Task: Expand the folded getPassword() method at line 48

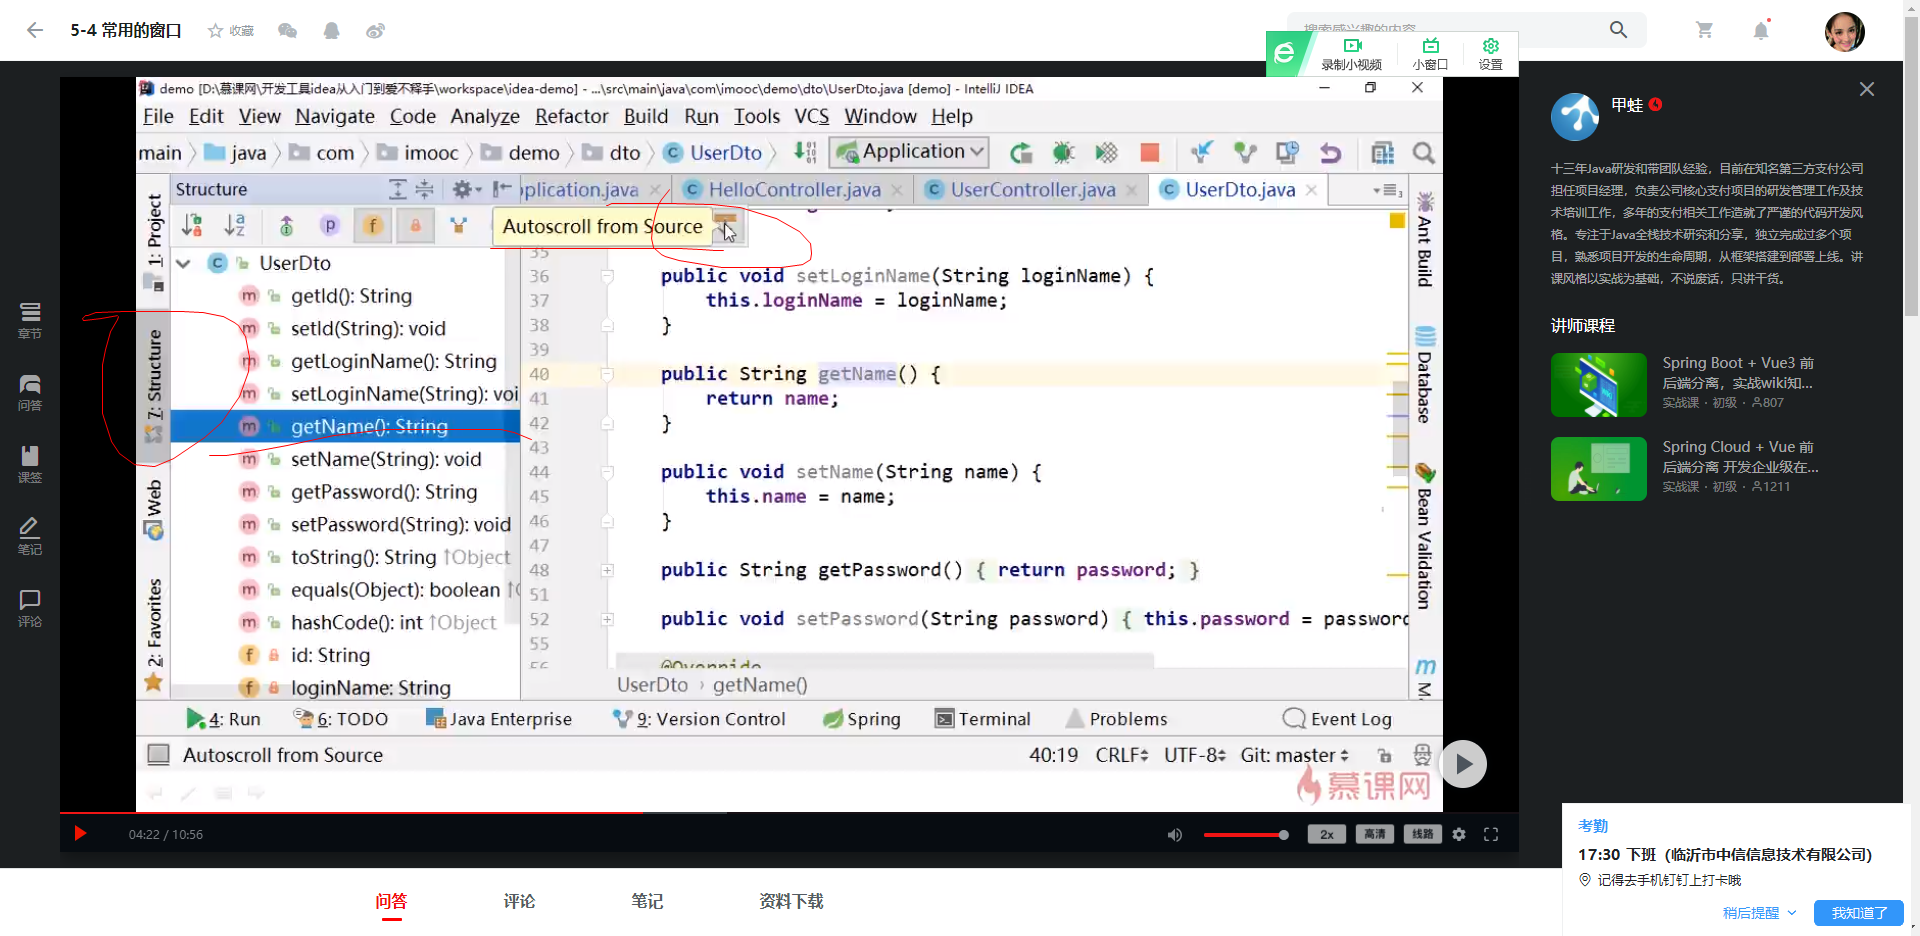Action: pos(607,570)
